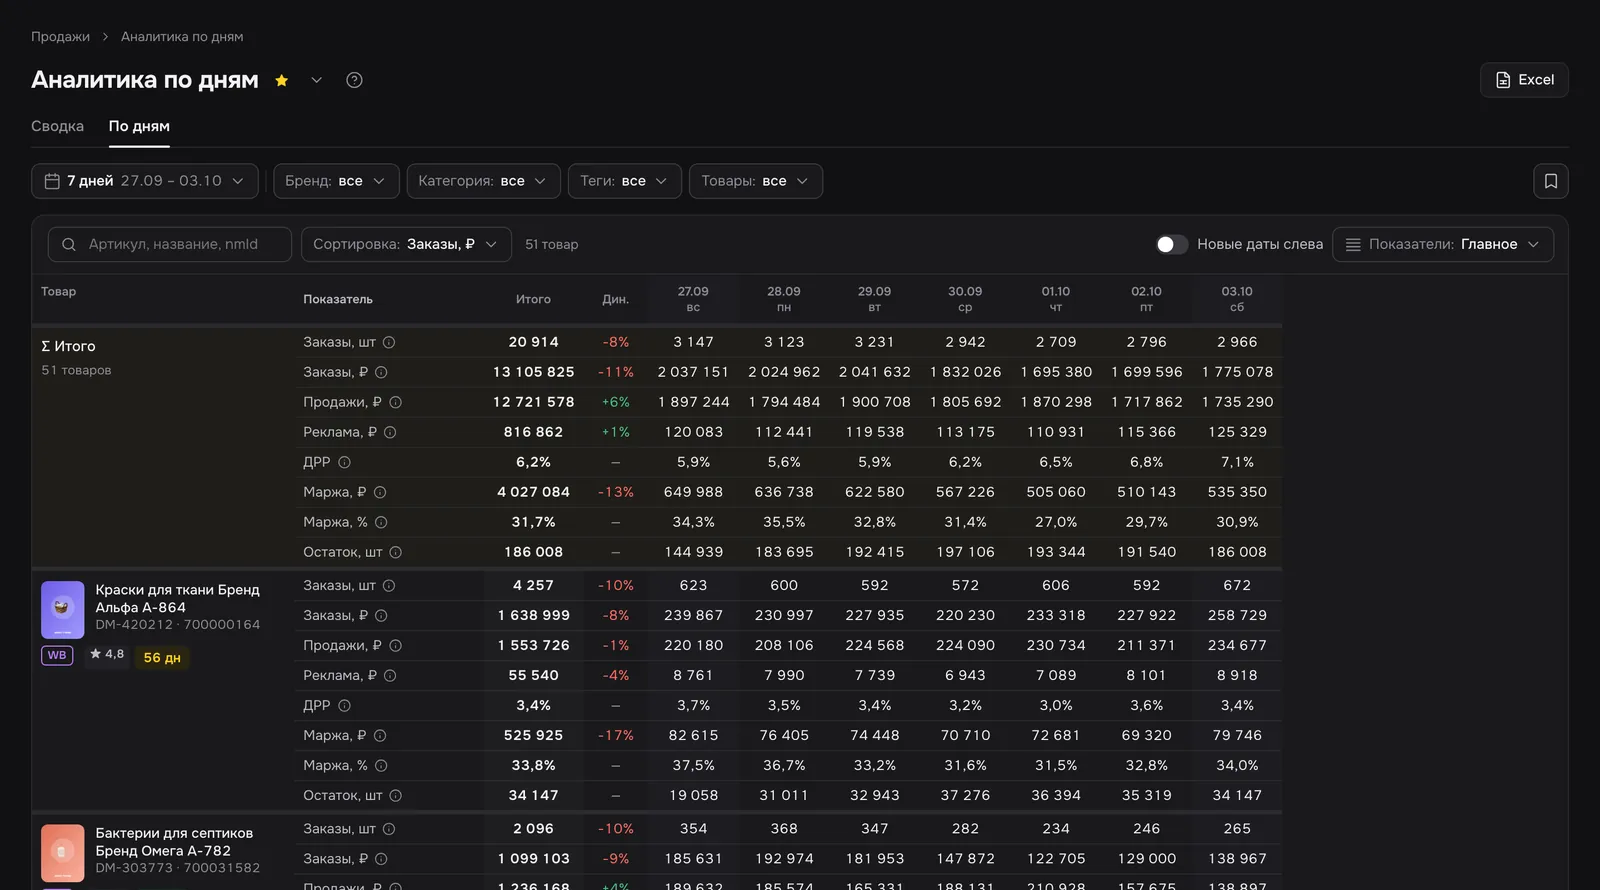Image resolution: width=1600 pixels, height=890 pixels.
Task: Click the bookmark icon to save the filter
Action: coord(1551,181)
